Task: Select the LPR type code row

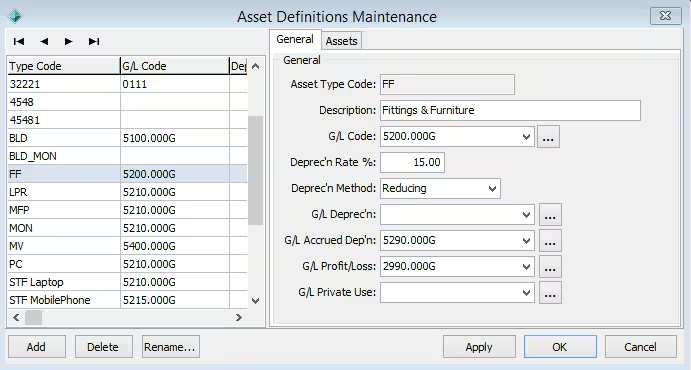Action: [127, 192]
